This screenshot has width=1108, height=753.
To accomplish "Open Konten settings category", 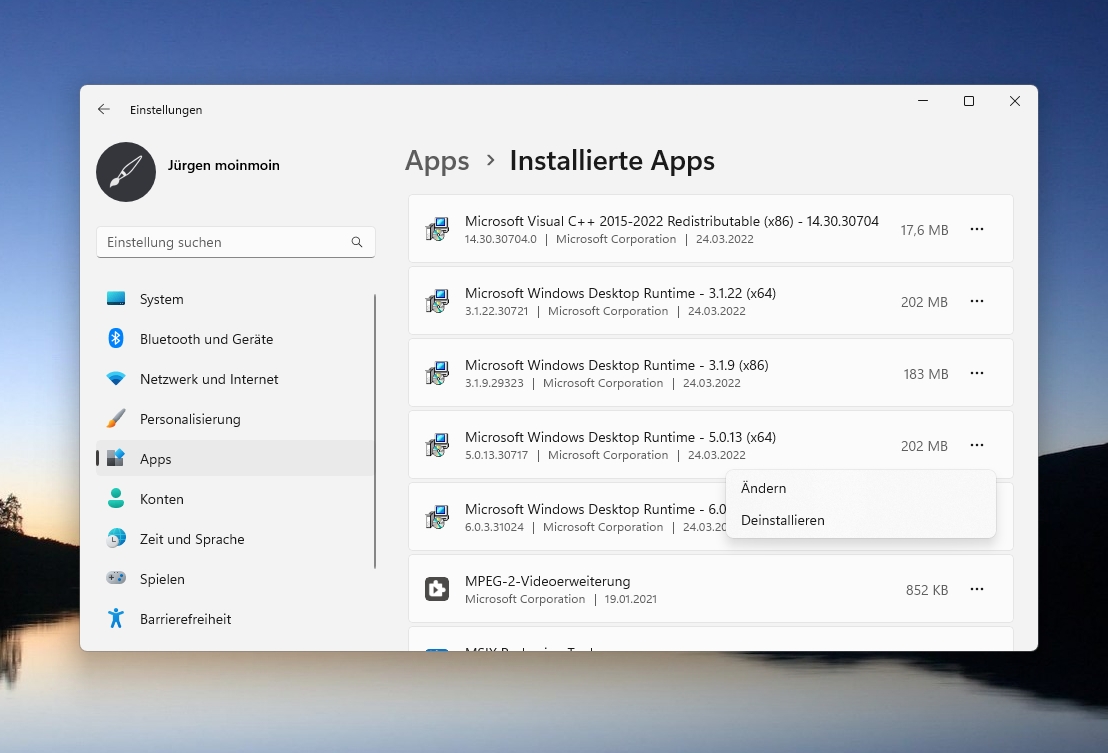I will pos(235,499).
